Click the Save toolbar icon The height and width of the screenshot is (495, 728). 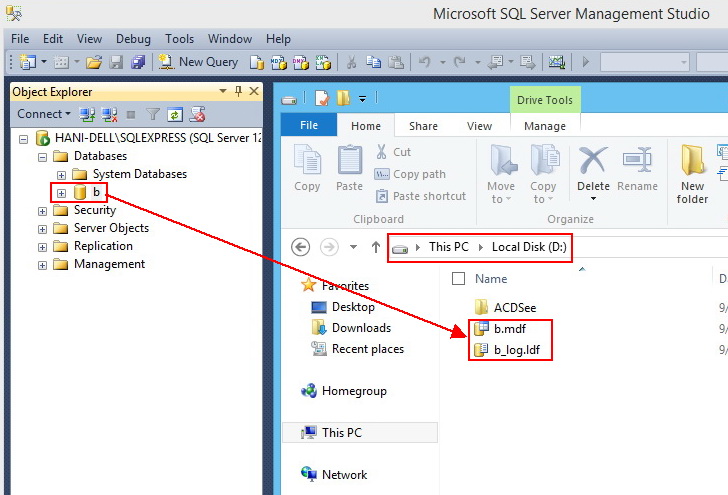pos(116,62)
